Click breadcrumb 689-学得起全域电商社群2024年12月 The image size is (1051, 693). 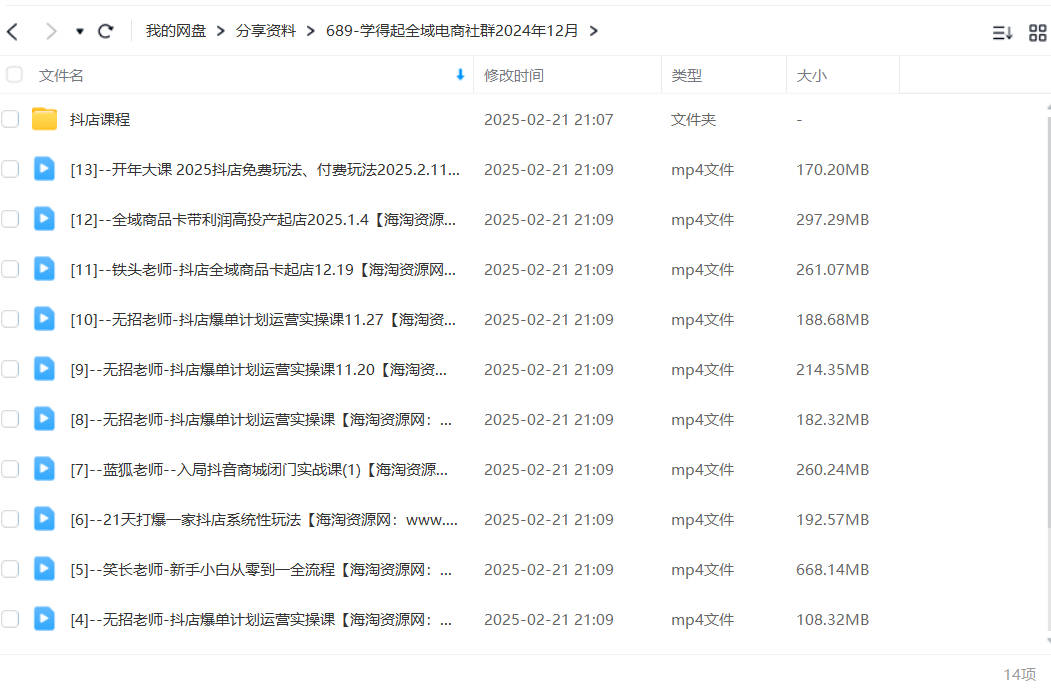coord(452,31)
